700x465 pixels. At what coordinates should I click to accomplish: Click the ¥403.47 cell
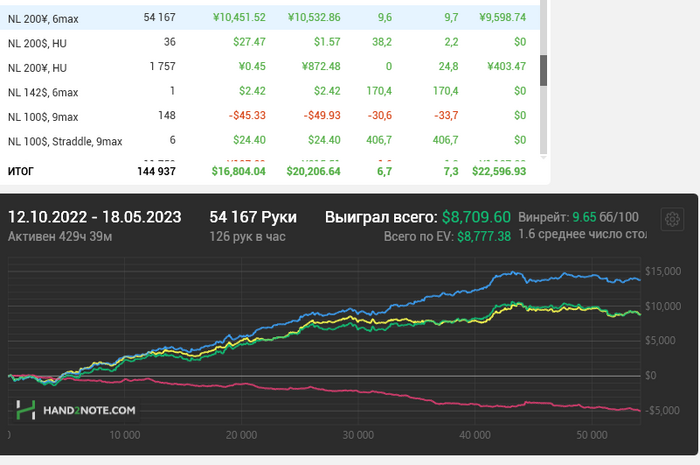[x=506, y=66]
